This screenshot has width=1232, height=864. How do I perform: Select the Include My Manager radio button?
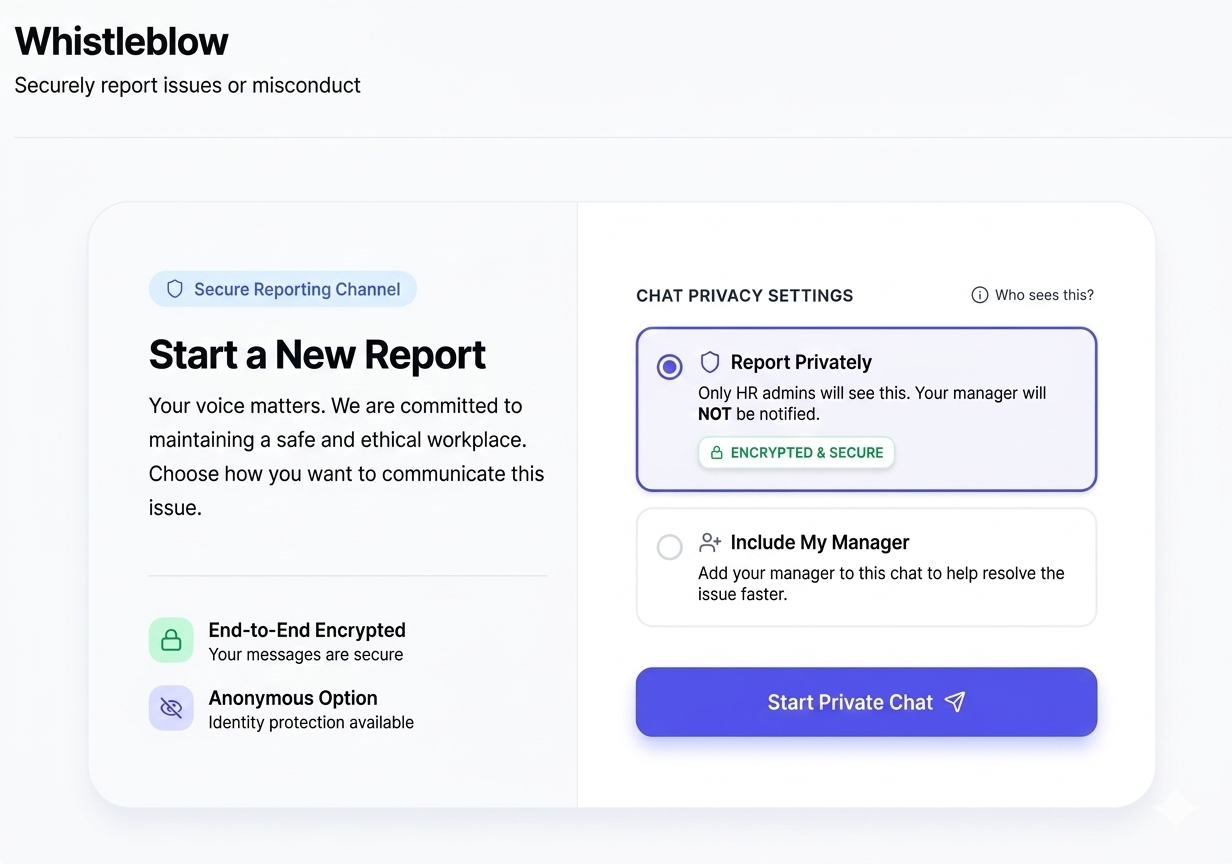[x=669, y=547]
